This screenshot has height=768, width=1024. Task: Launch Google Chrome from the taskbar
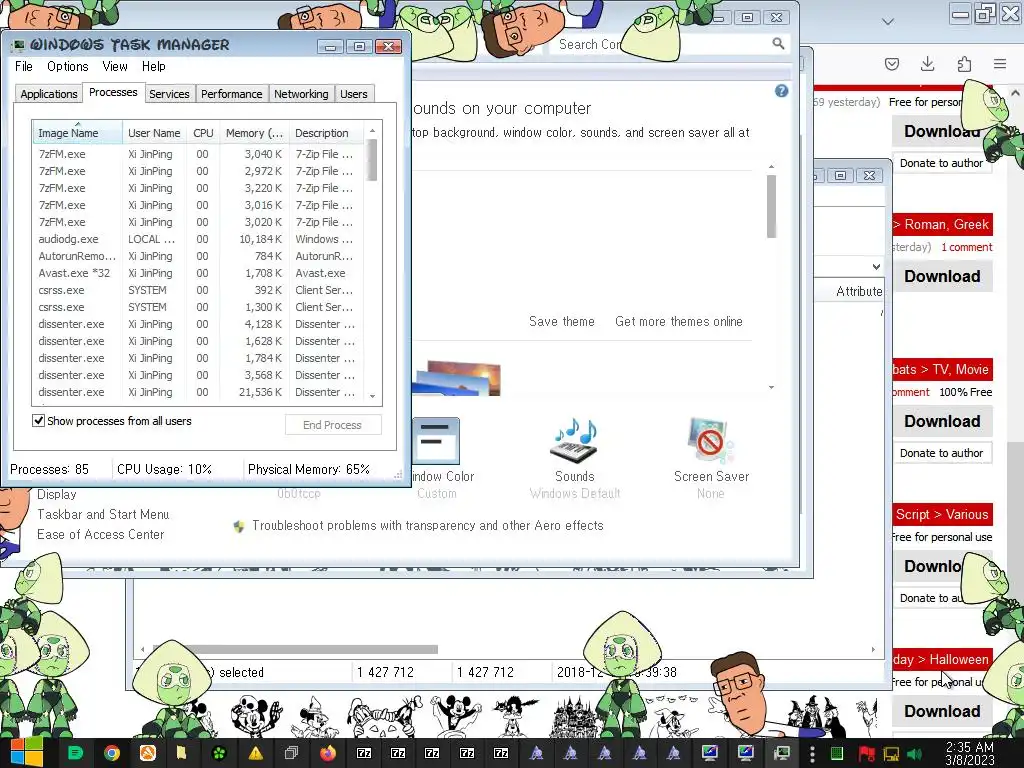coord(112,753)
